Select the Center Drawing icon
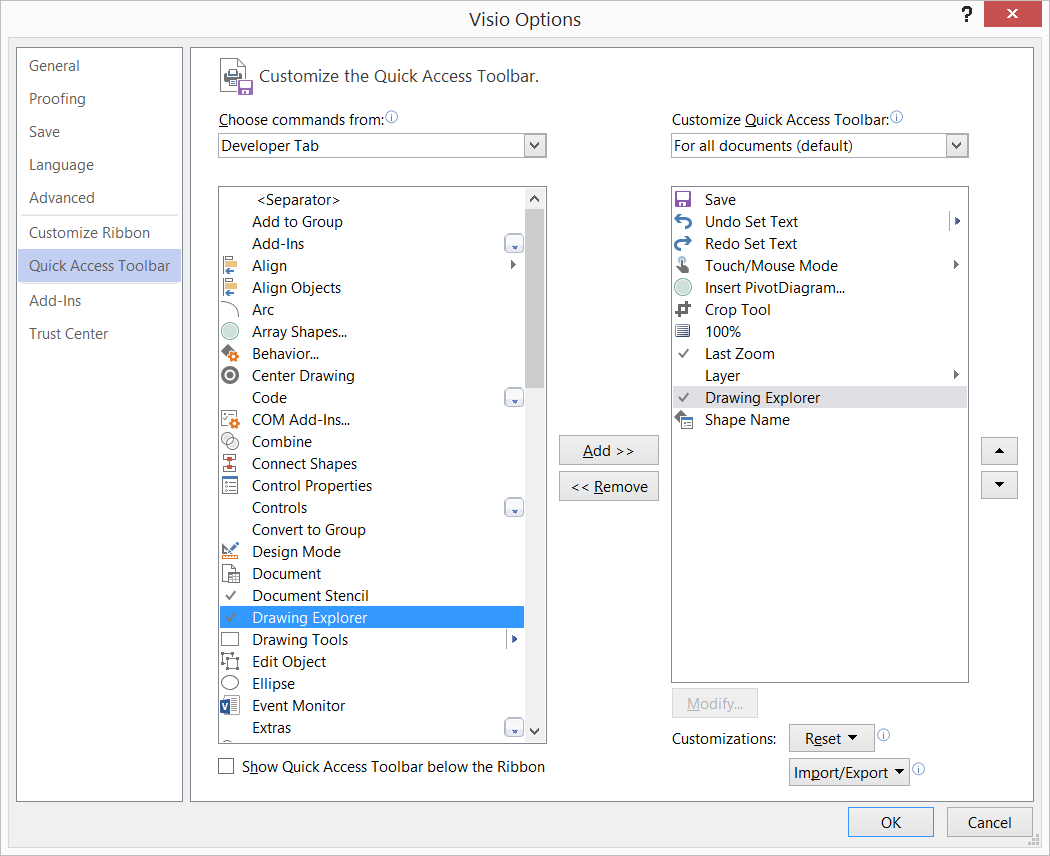 tap(229, 375)
